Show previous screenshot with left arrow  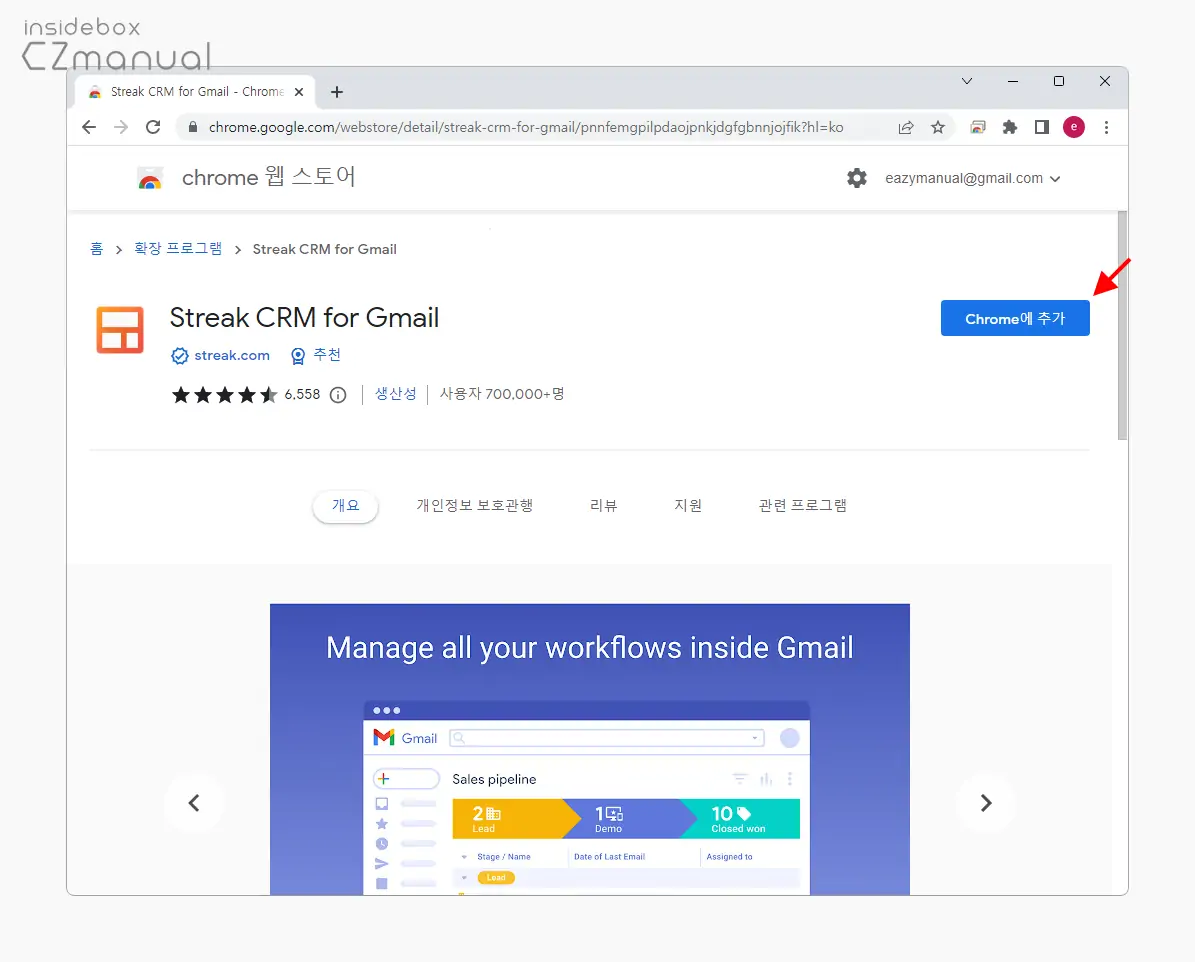tap(194, 803)
